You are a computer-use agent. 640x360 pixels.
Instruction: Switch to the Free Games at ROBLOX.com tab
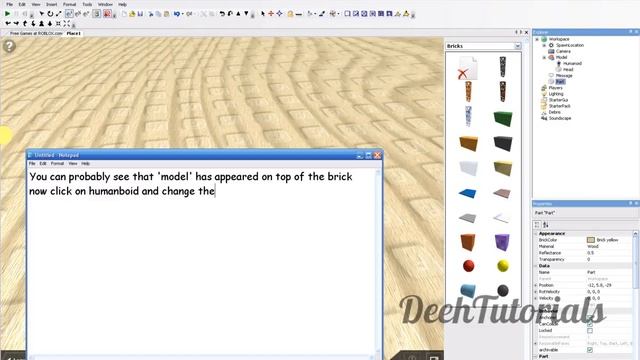point(36,33)
